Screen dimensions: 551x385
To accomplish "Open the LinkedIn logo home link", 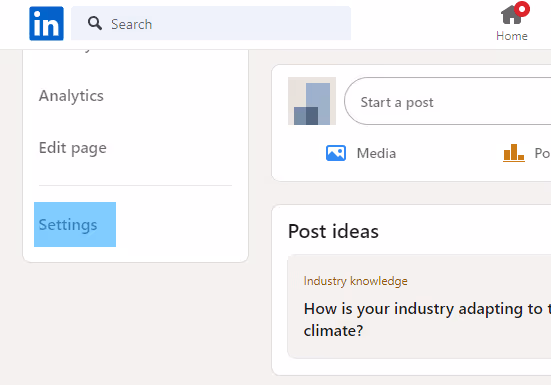I will click(x=46, y=24).
